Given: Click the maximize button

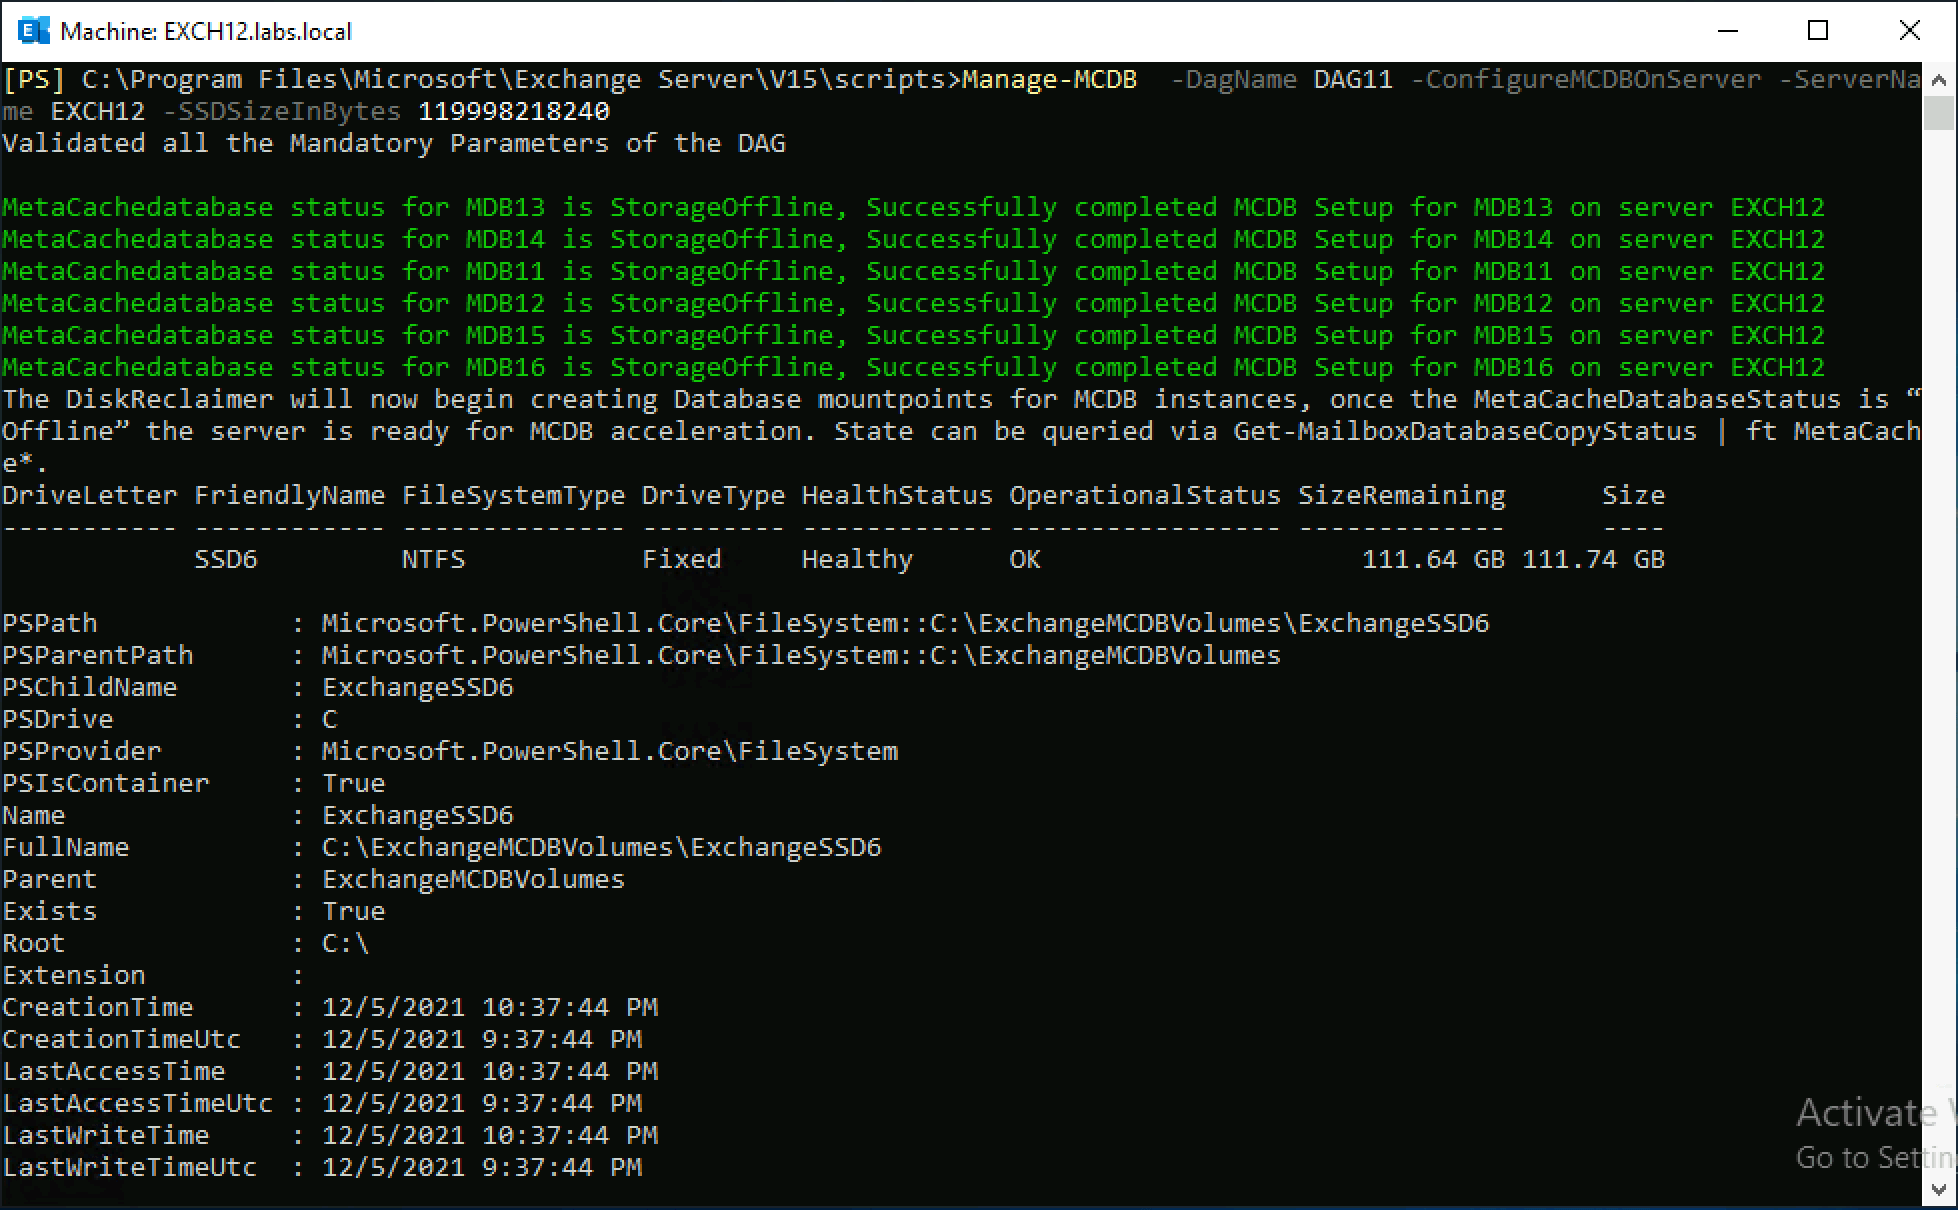Looking at the screenshot, I should coord(1818,31).
